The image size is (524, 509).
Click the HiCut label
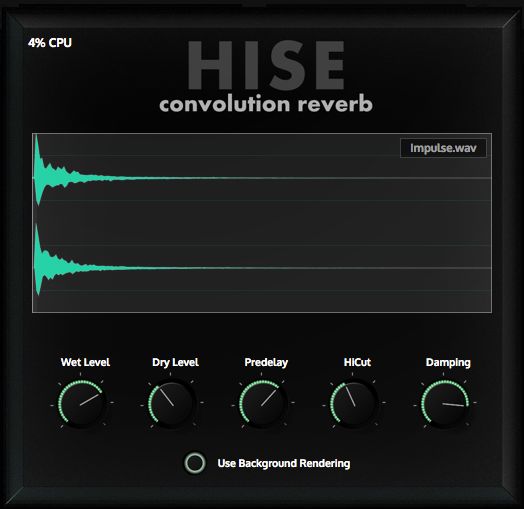click(x=357, y=362)
